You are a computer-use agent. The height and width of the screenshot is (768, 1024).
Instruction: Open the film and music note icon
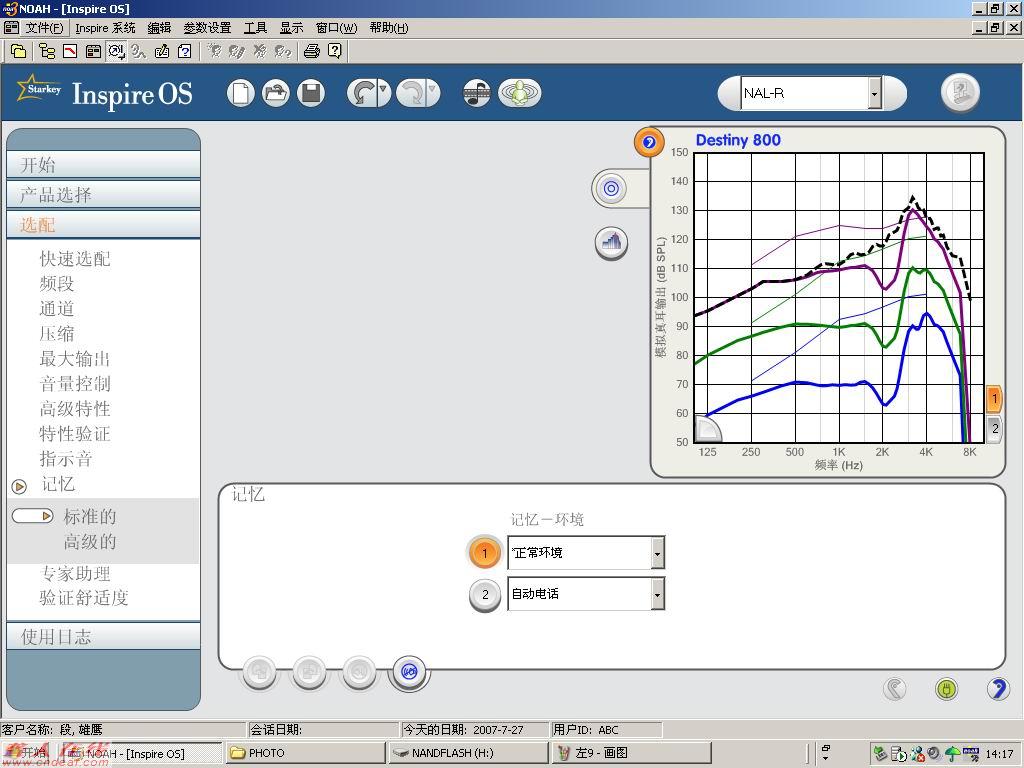477,93
